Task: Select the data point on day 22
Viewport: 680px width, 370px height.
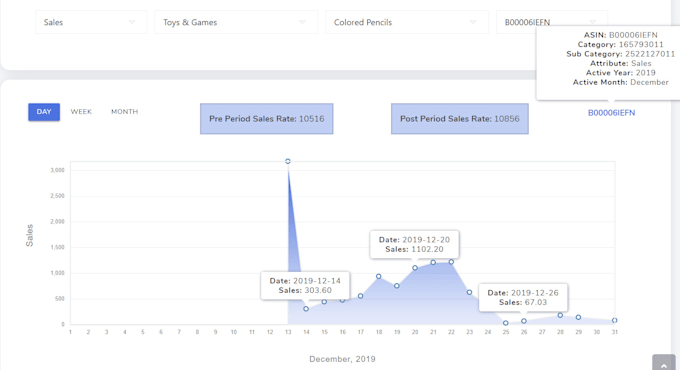Action: coord(451,262)
